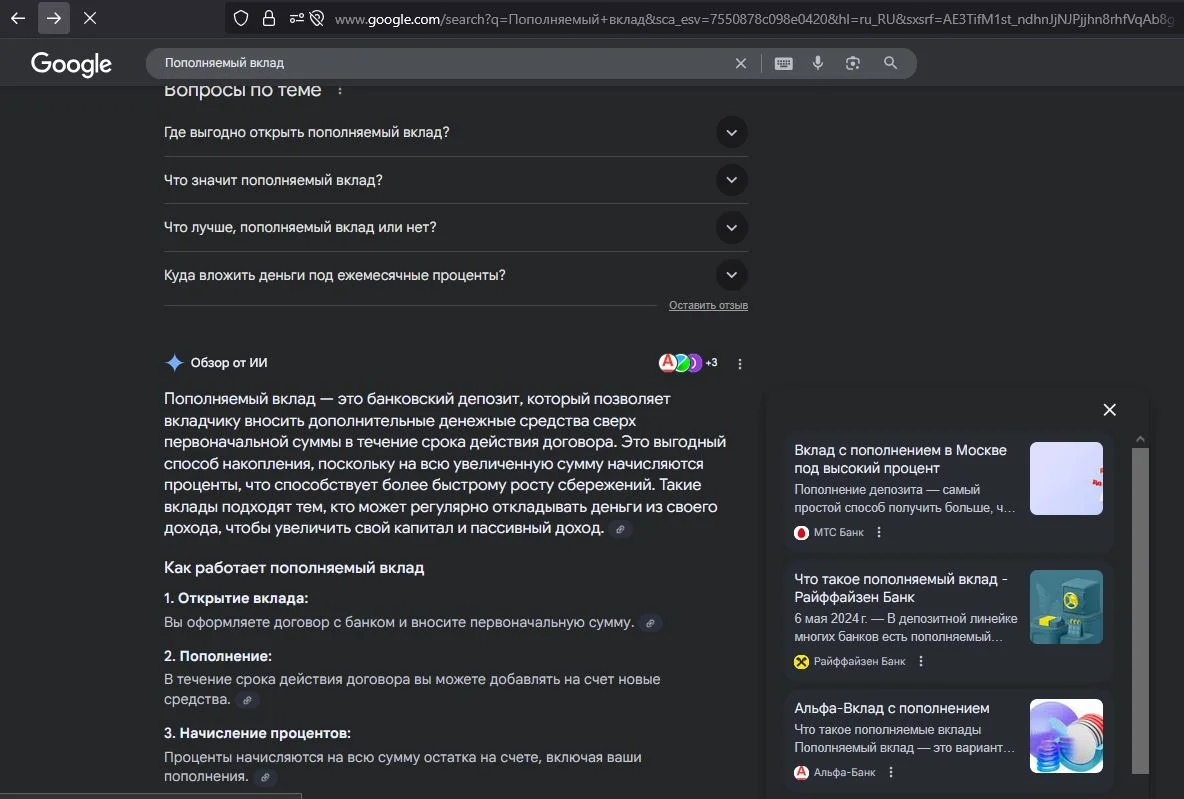Click the Райффайзен Банк article thumbnail
Image resolution: width=1184 pixels, height=799 pixels.
point(1066,607)
